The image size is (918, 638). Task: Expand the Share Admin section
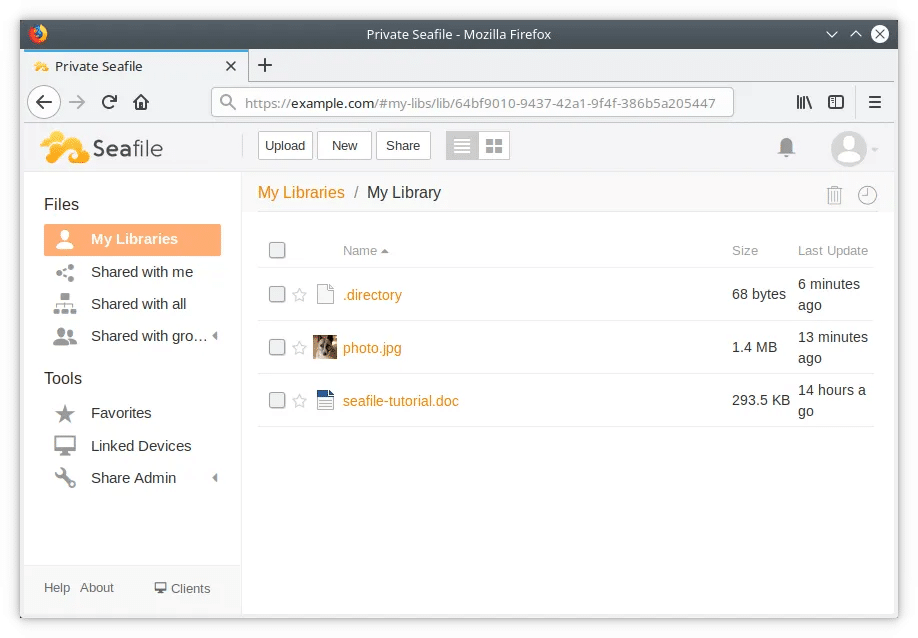point(214,478)
